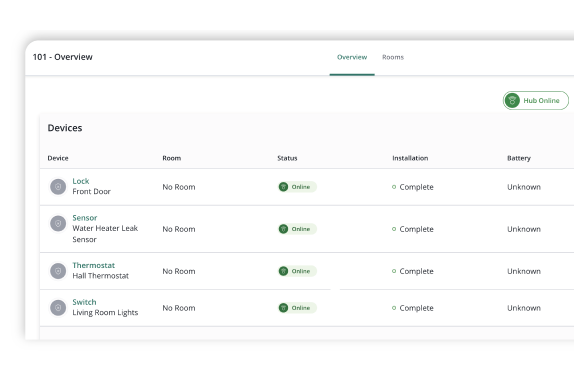Viewport: 574px width, 376px height.
Task: Click the Sensor device row icon
Action: pyautogui.click(x=58, y=223)
